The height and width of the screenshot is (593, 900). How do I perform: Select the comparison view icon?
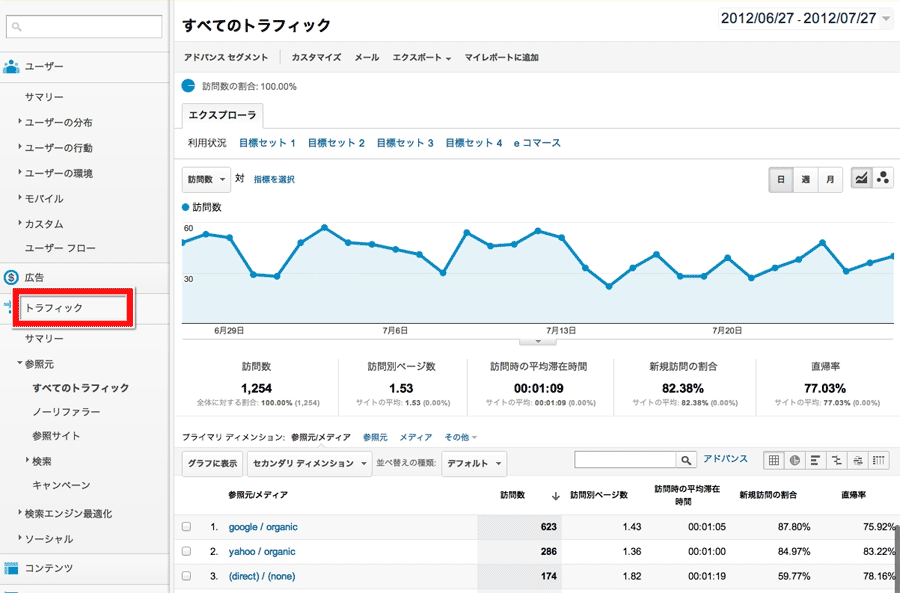[837, 460]
